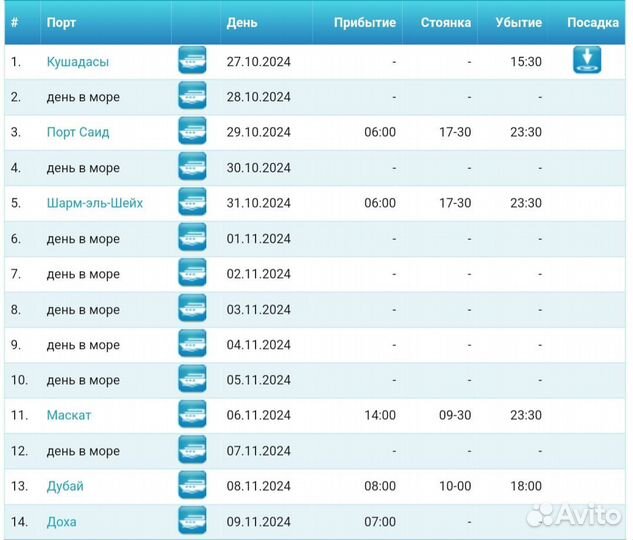Screen dimensions: 633x540
Task: Click the Порт column header
Action: coord(61,22)
